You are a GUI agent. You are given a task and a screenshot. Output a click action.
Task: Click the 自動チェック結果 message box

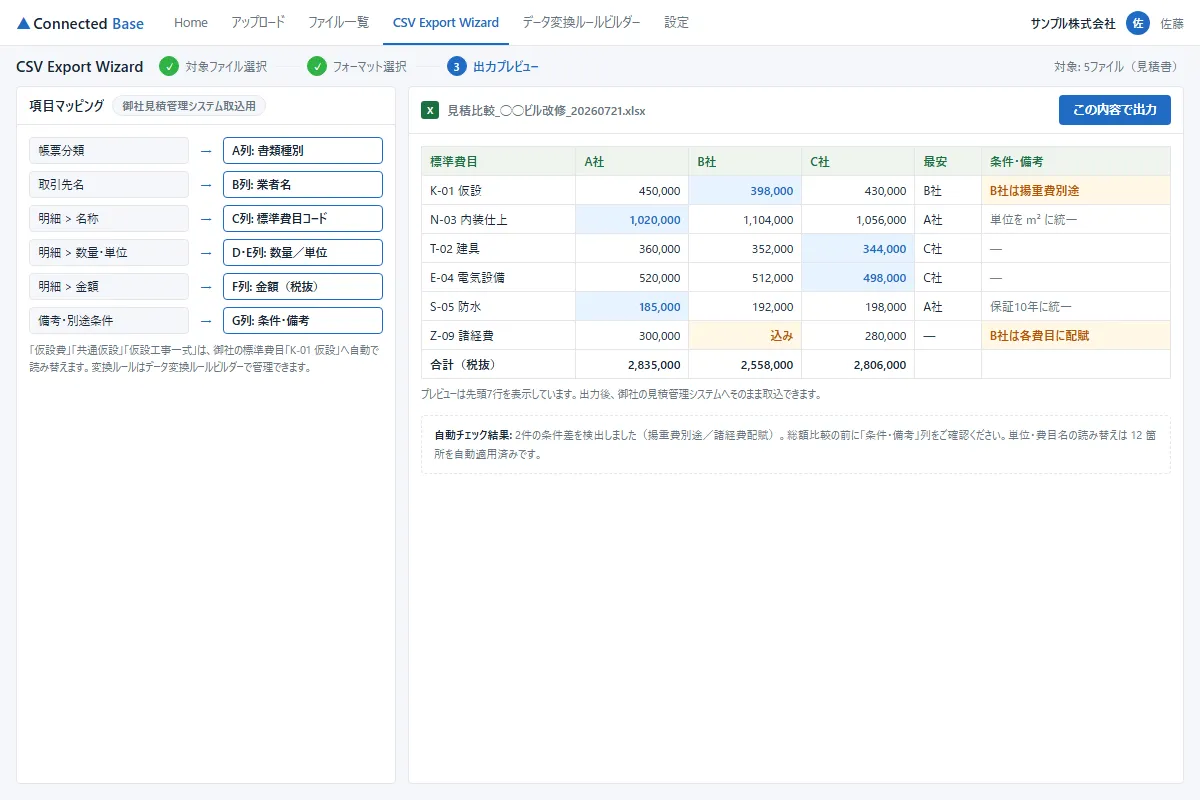[796, 444]
